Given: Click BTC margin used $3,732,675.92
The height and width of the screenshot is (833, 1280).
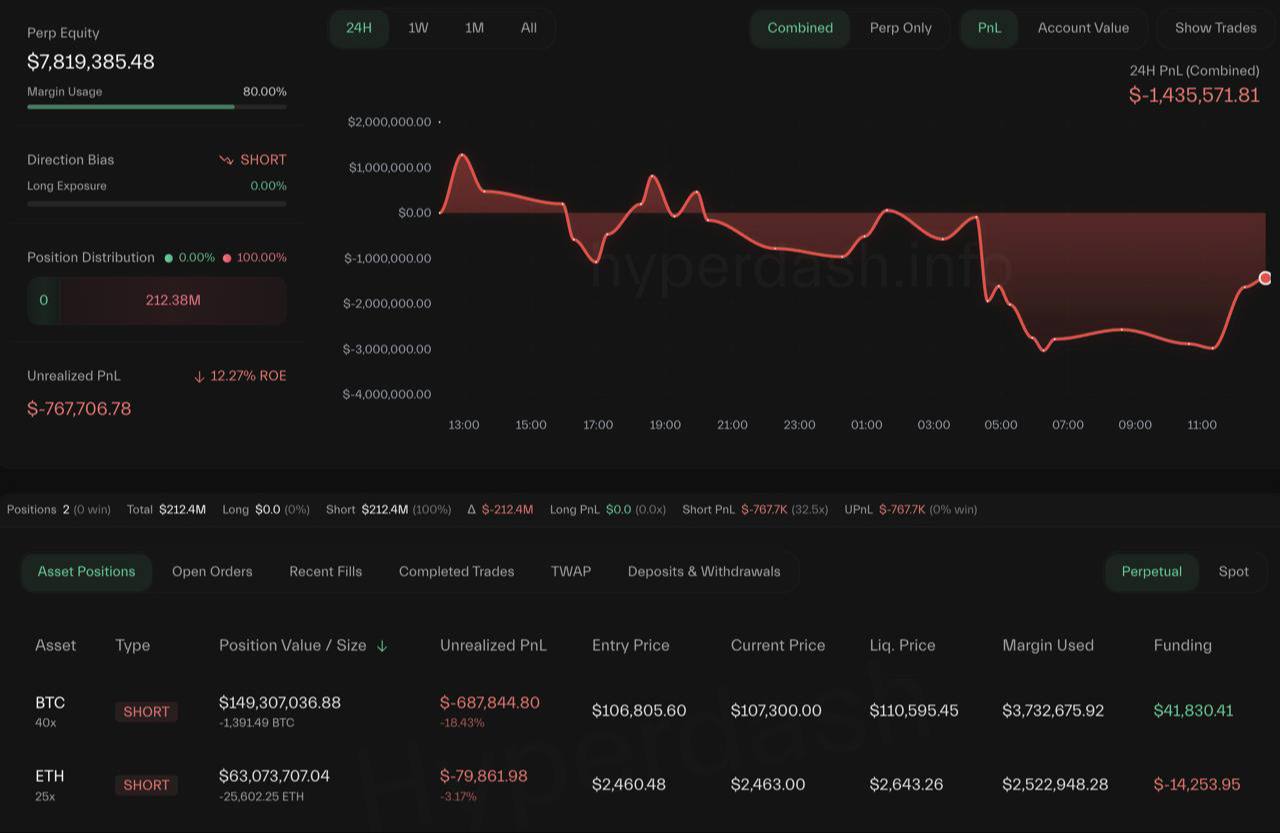Looking at the screenshot, I should 1053,711.
